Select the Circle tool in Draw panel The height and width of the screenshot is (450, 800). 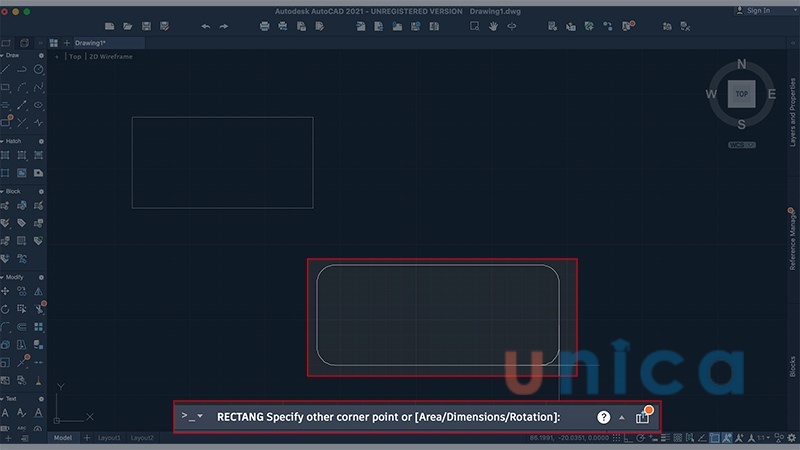point(38,69)
